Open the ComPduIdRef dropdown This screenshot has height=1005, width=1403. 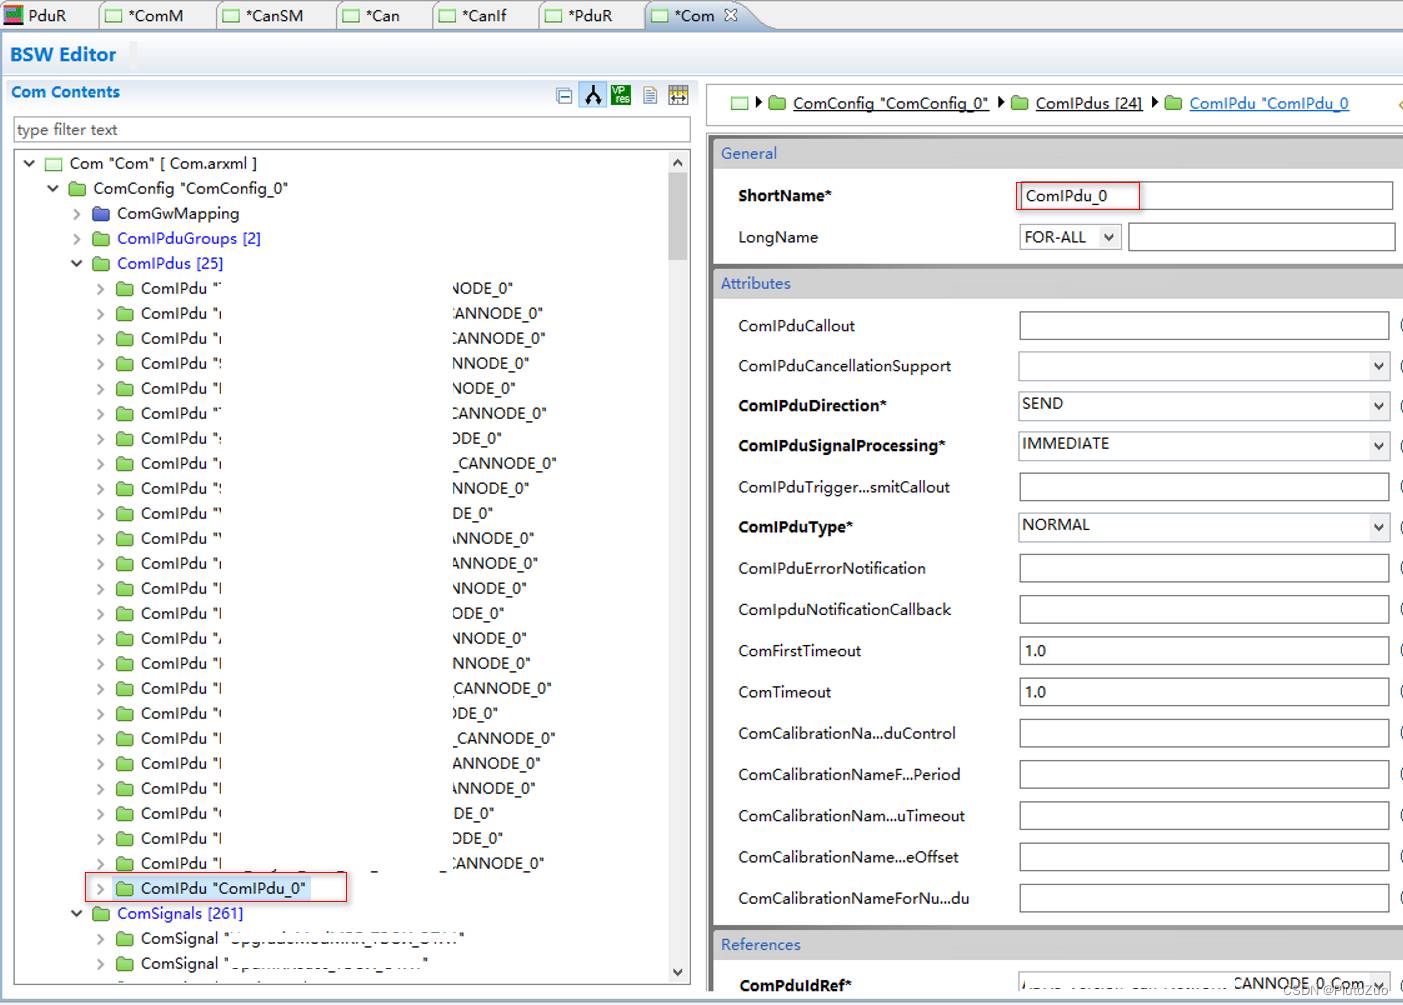point(1381,984)
